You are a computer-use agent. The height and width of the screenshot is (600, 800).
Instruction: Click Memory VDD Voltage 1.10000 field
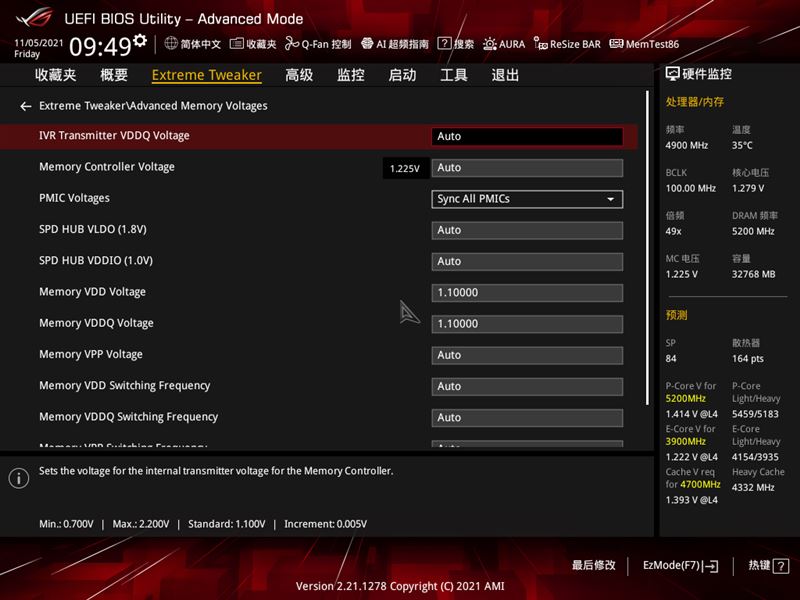tap(527, 293)
